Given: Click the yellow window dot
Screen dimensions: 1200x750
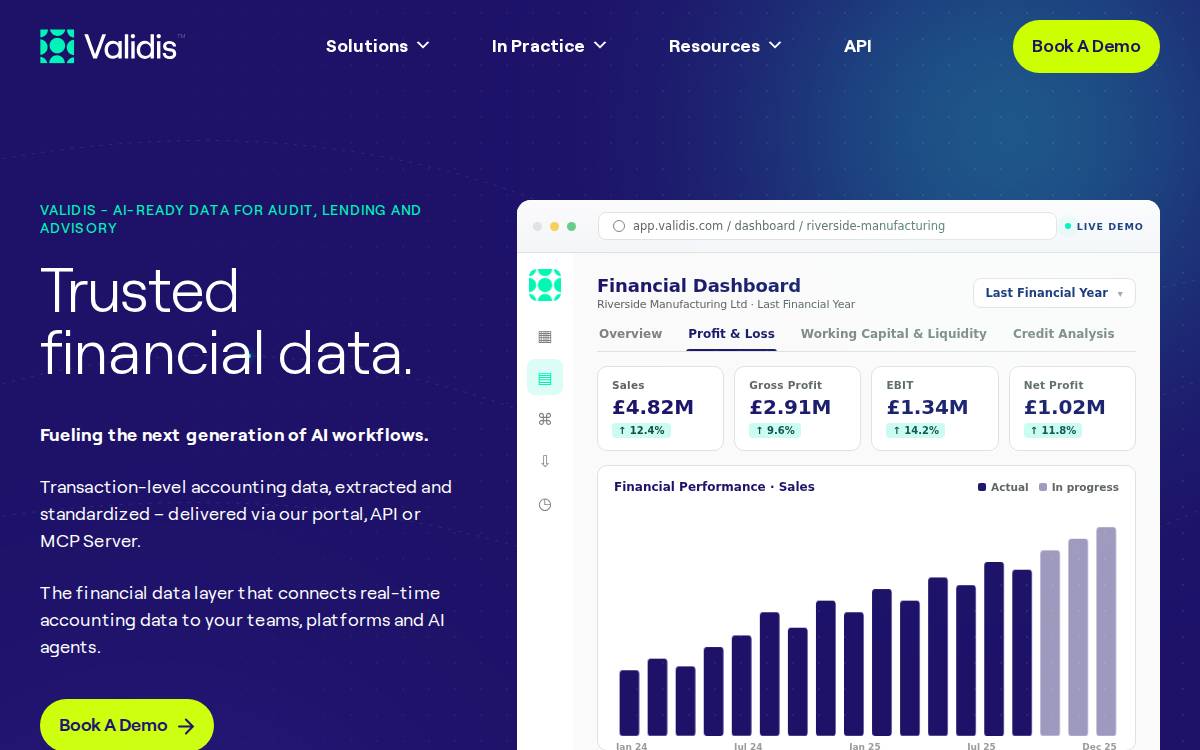Looking at the screenshot, I should (554, 226).
